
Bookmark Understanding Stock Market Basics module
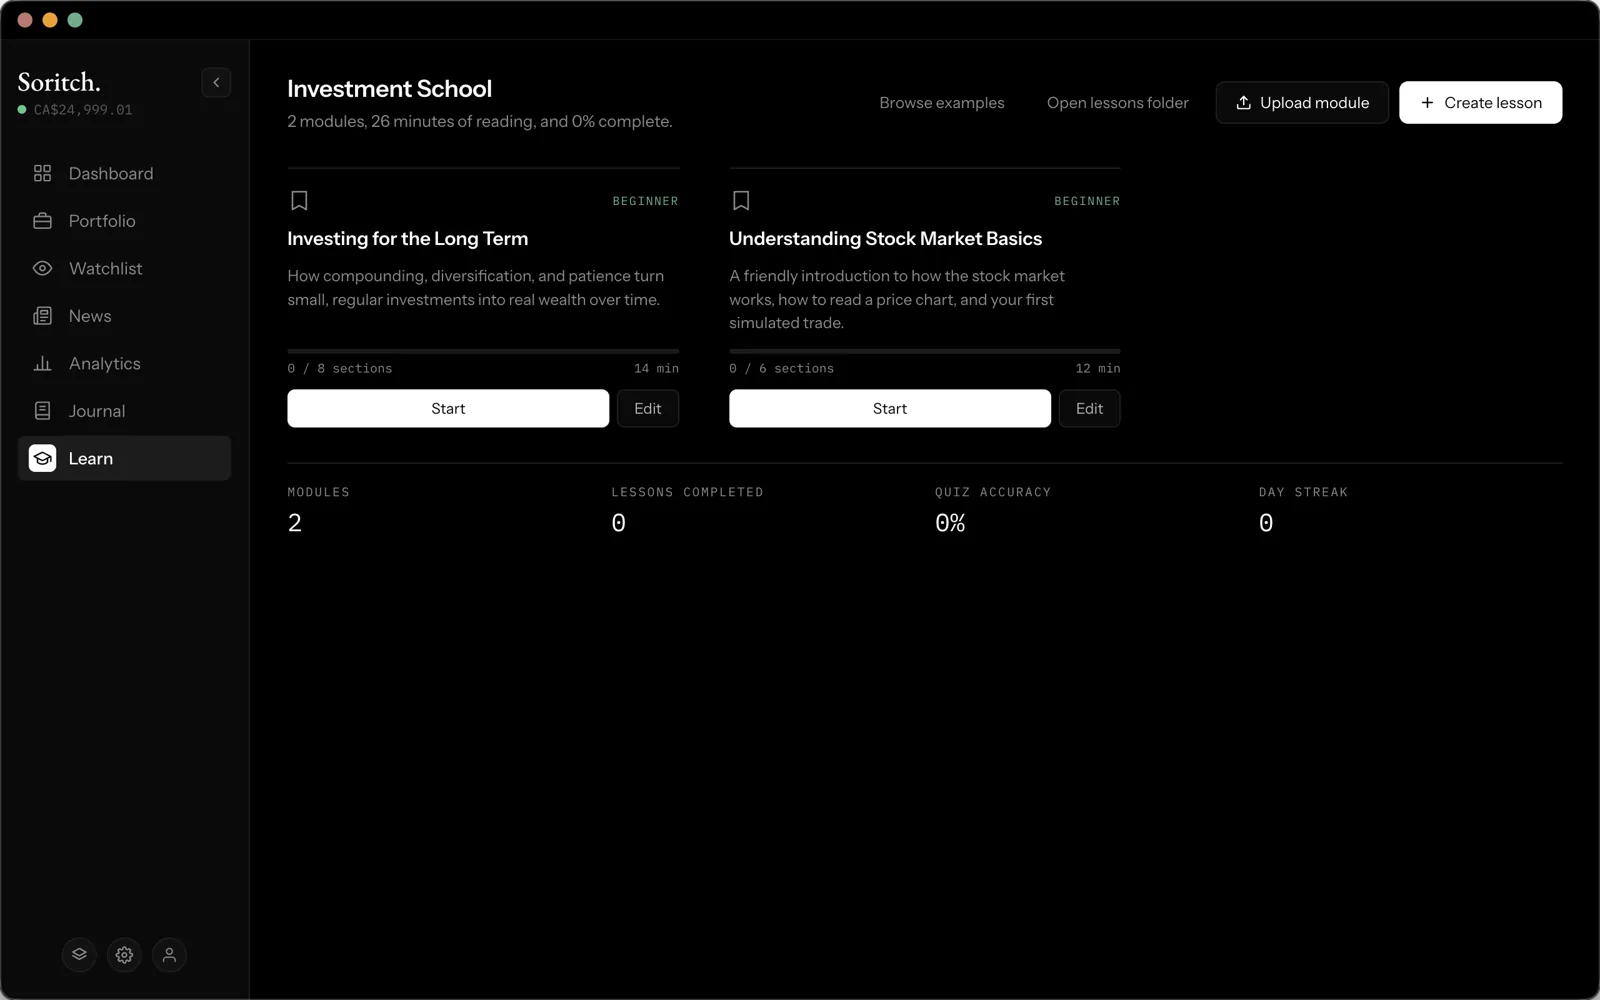pyautogui.click(x=741, y=201)
